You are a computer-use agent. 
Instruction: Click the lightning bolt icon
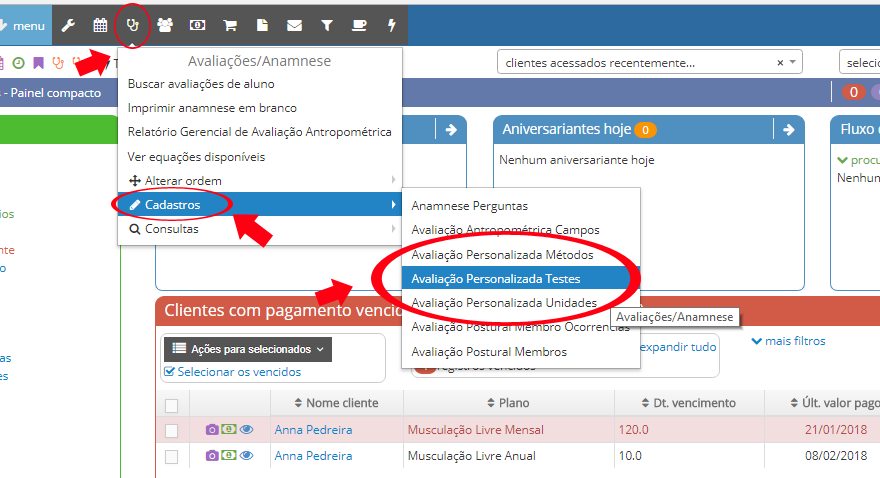391,25
